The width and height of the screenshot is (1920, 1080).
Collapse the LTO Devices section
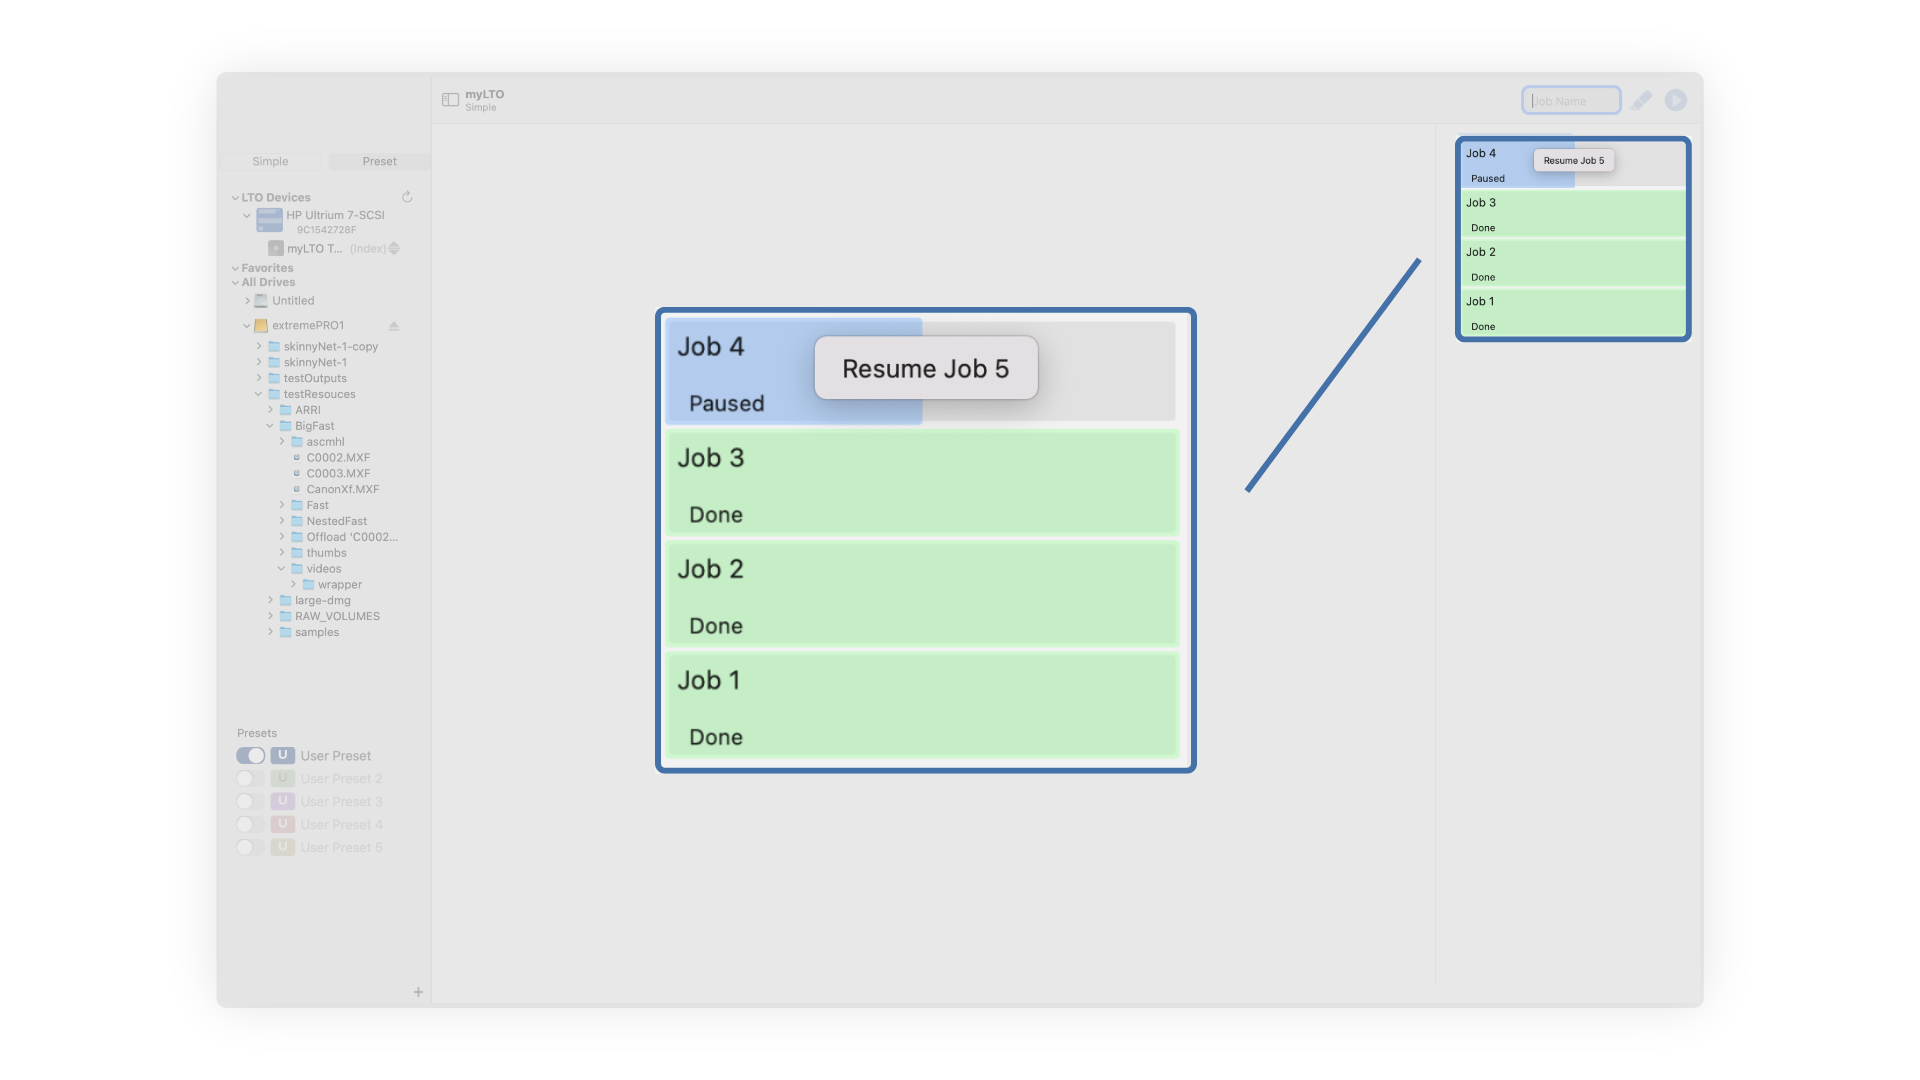[235, 198]
